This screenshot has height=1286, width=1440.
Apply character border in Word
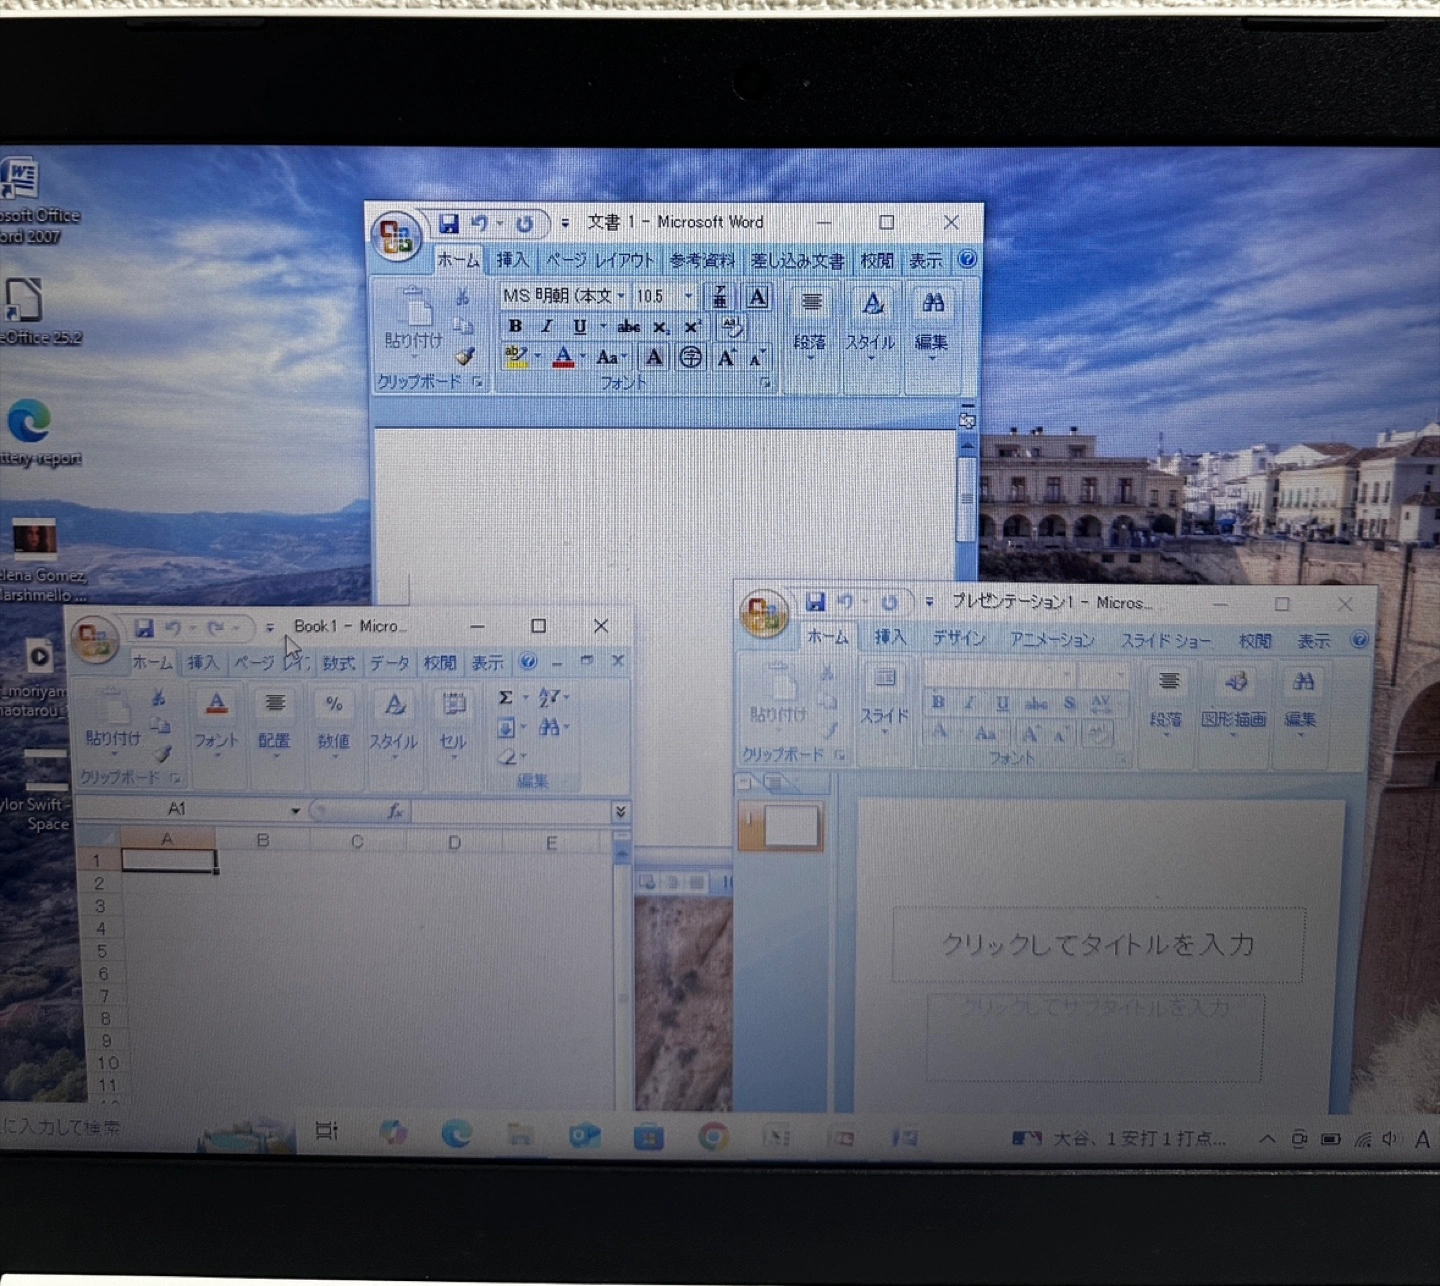pos(757,296)
